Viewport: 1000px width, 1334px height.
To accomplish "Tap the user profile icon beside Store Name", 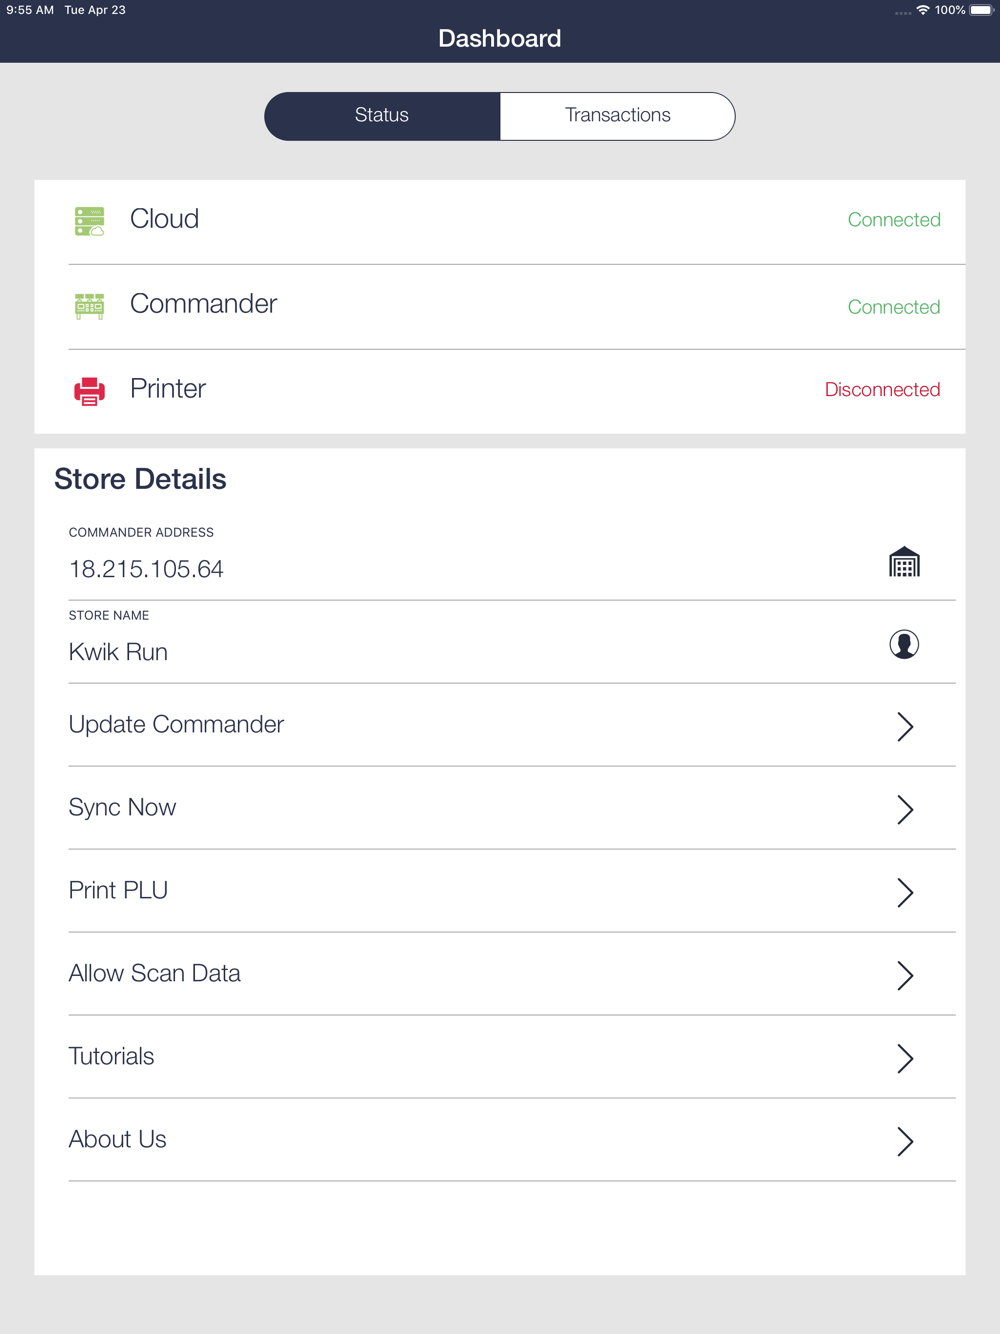I will (x=904, y=644).
